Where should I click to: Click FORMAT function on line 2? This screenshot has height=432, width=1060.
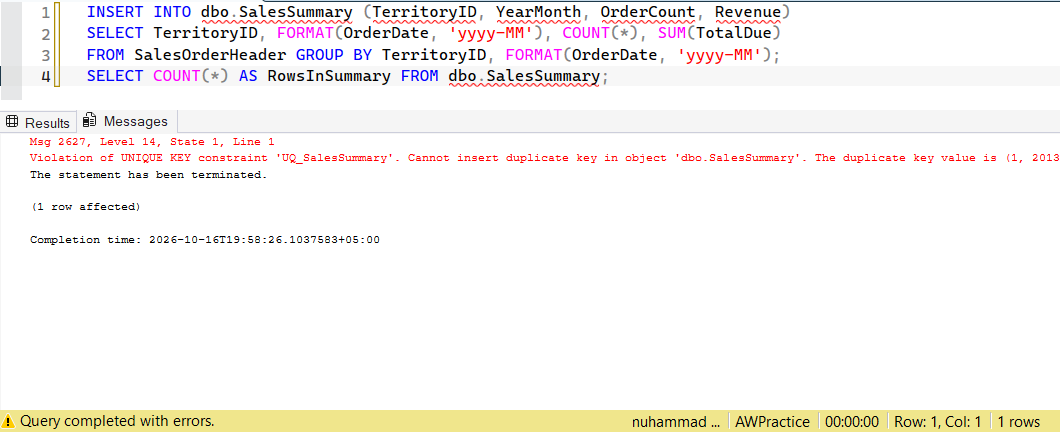[x=306, y=33]
